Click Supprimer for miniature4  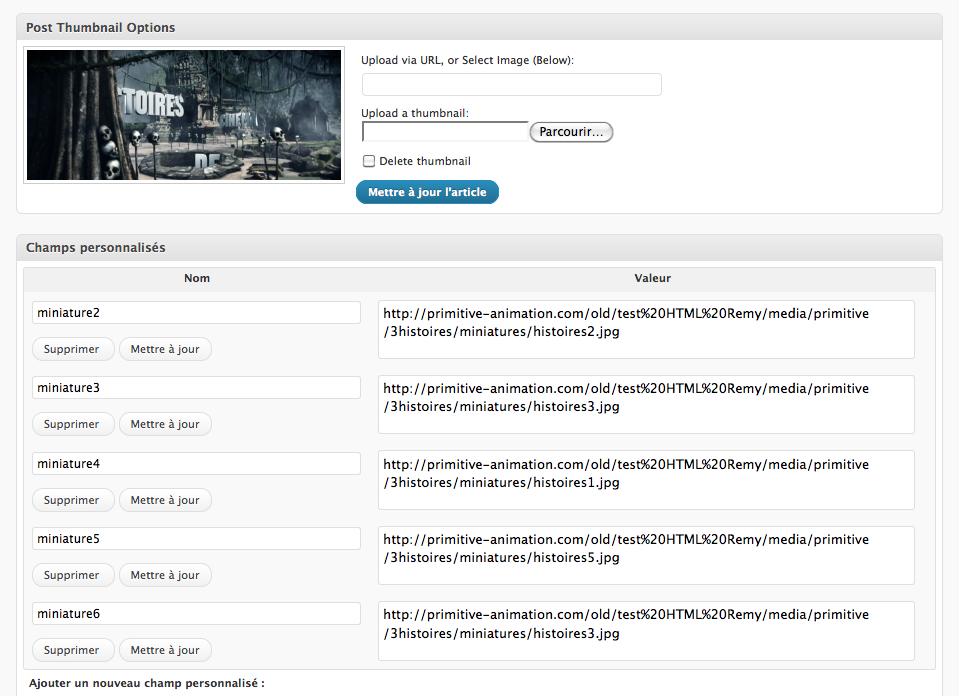coord(73,500)
